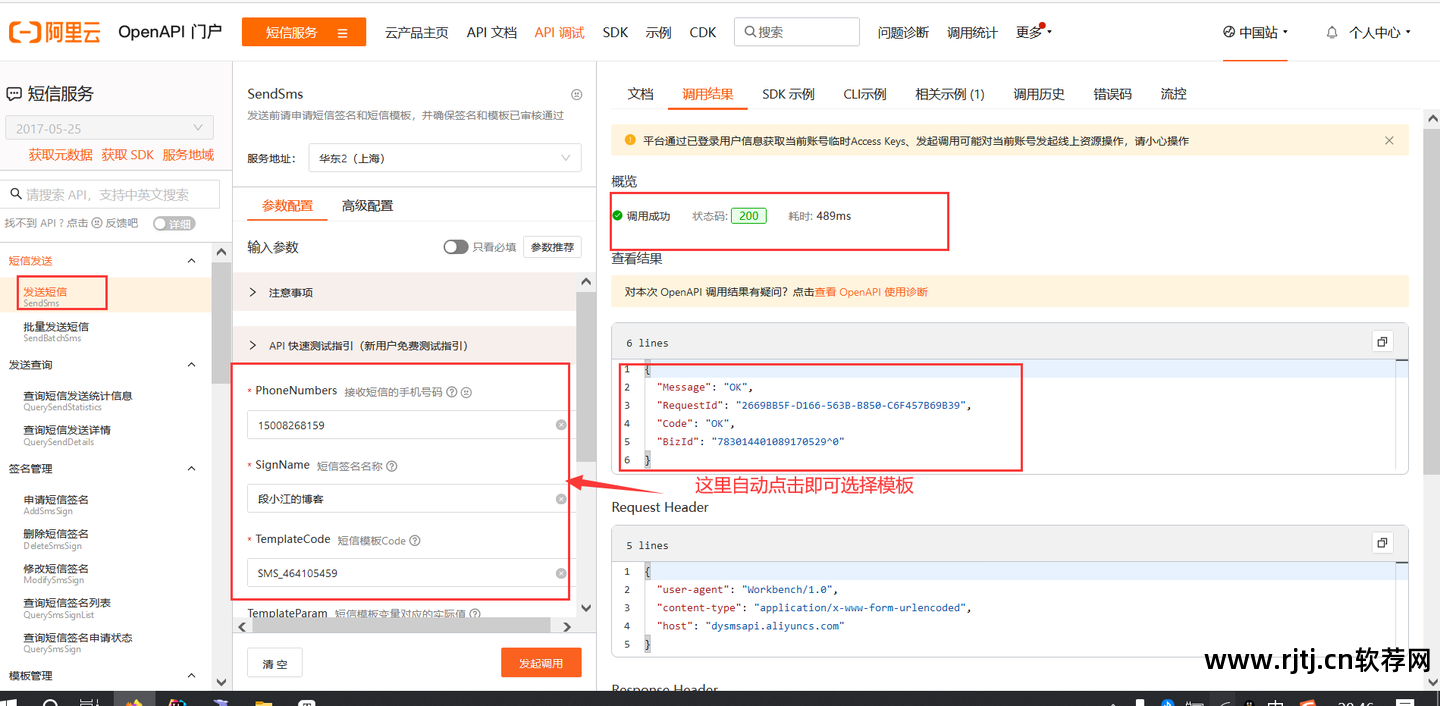Click the search magnifier icon in top bar

[749, 32]
